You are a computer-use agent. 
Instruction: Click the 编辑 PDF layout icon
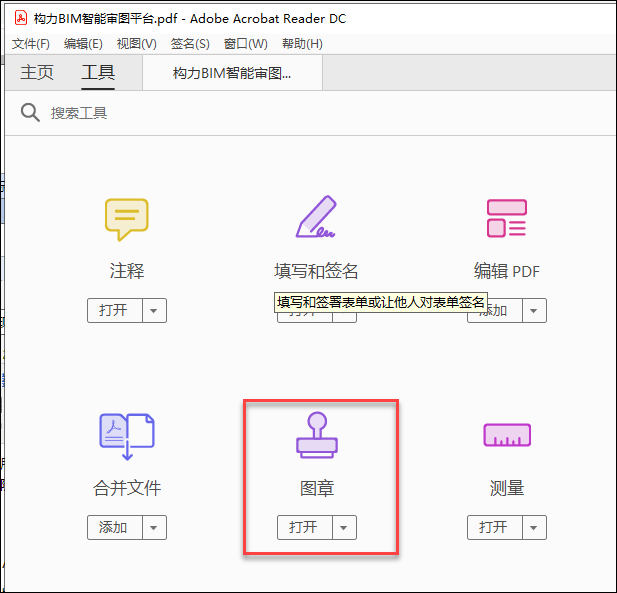pos(506,218)
